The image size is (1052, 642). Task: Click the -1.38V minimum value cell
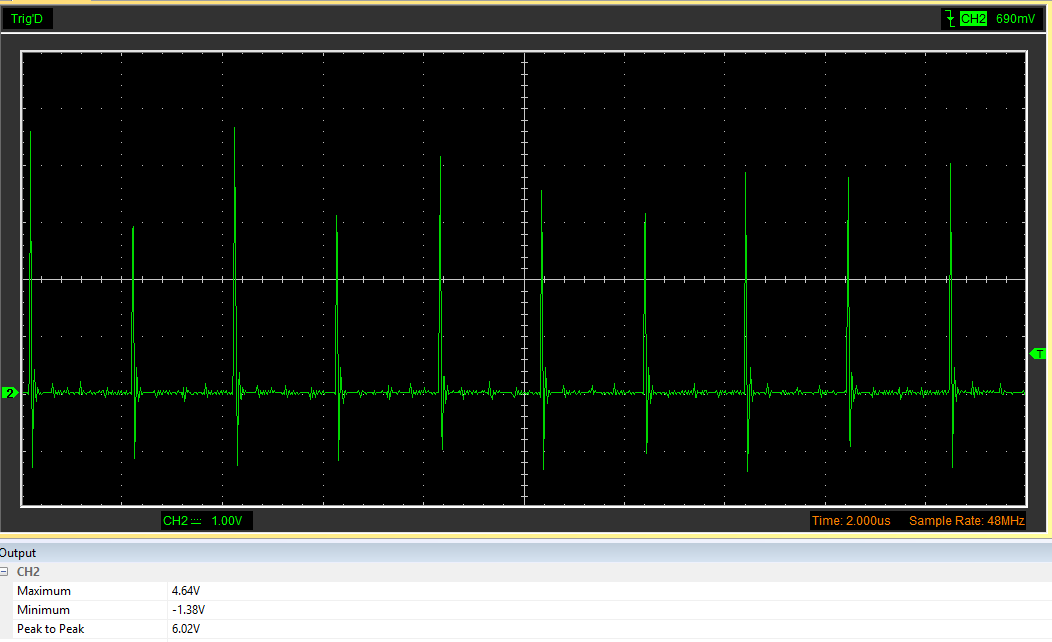click(x=188, y=610)
